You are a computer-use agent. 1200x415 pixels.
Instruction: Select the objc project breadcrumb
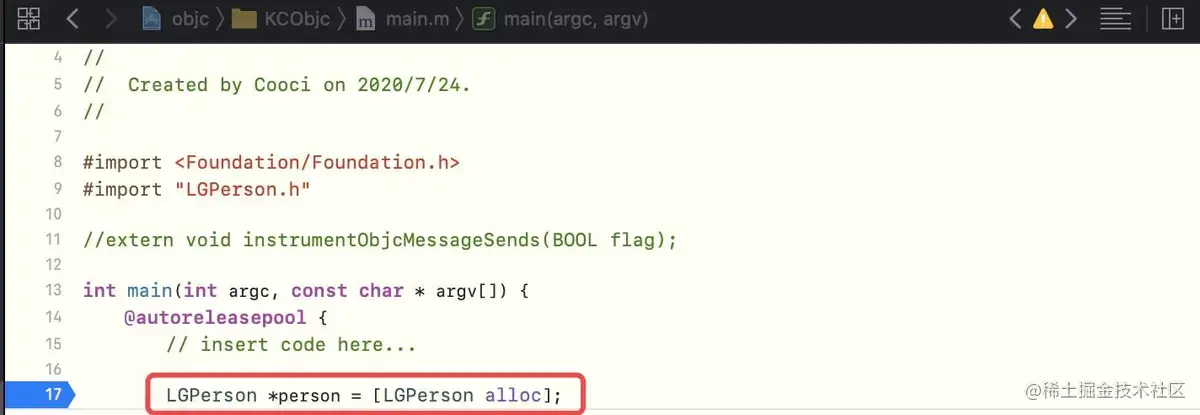coord(180,18)
